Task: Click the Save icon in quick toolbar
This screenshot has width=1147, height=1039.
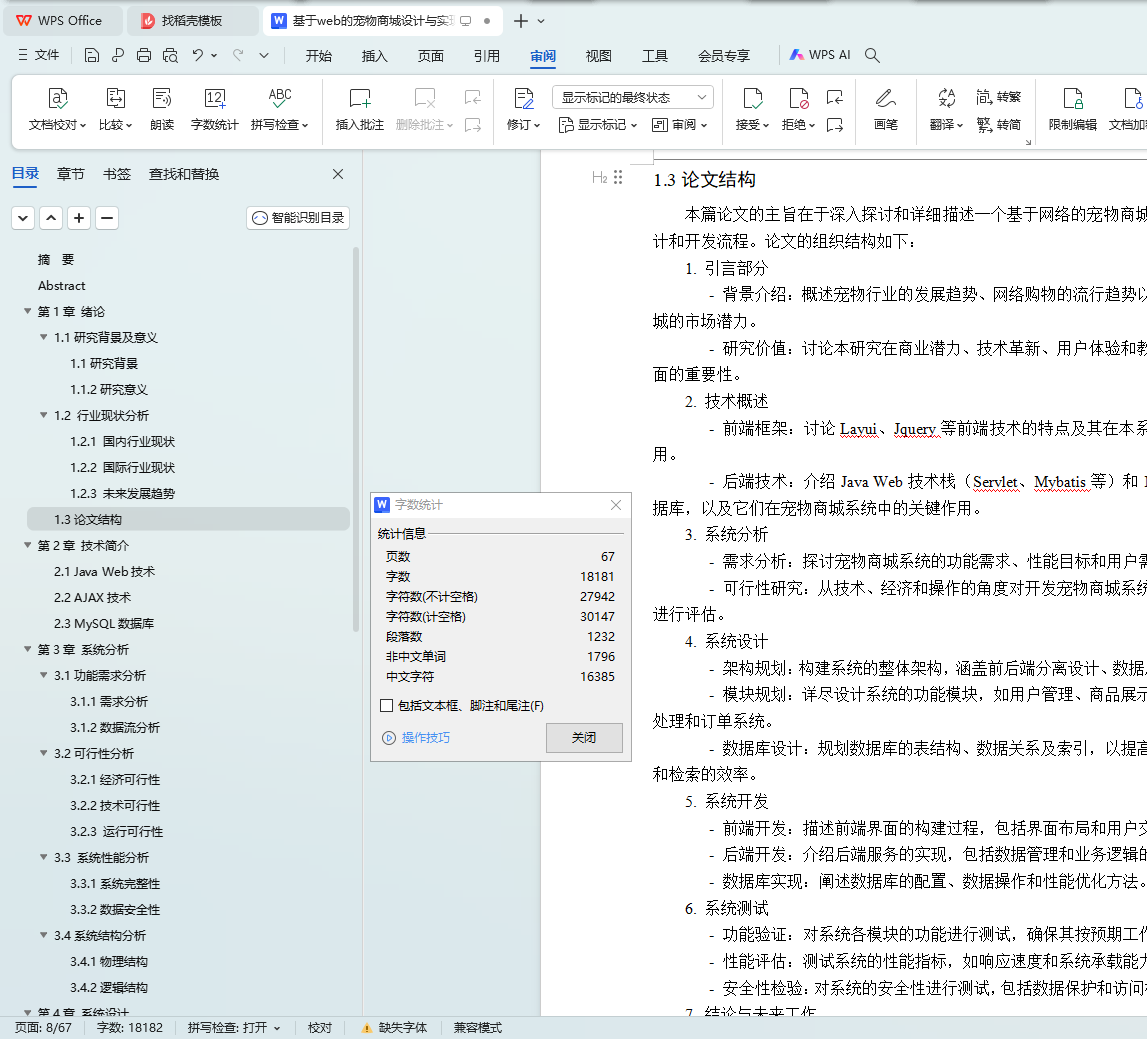Action: coord(91,55)
